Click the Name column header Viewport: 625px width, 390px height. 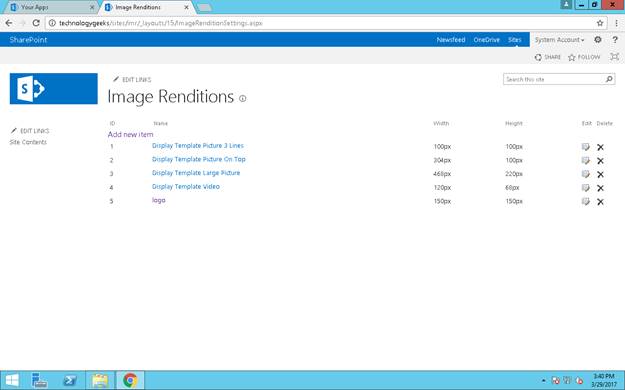point(161,123)
